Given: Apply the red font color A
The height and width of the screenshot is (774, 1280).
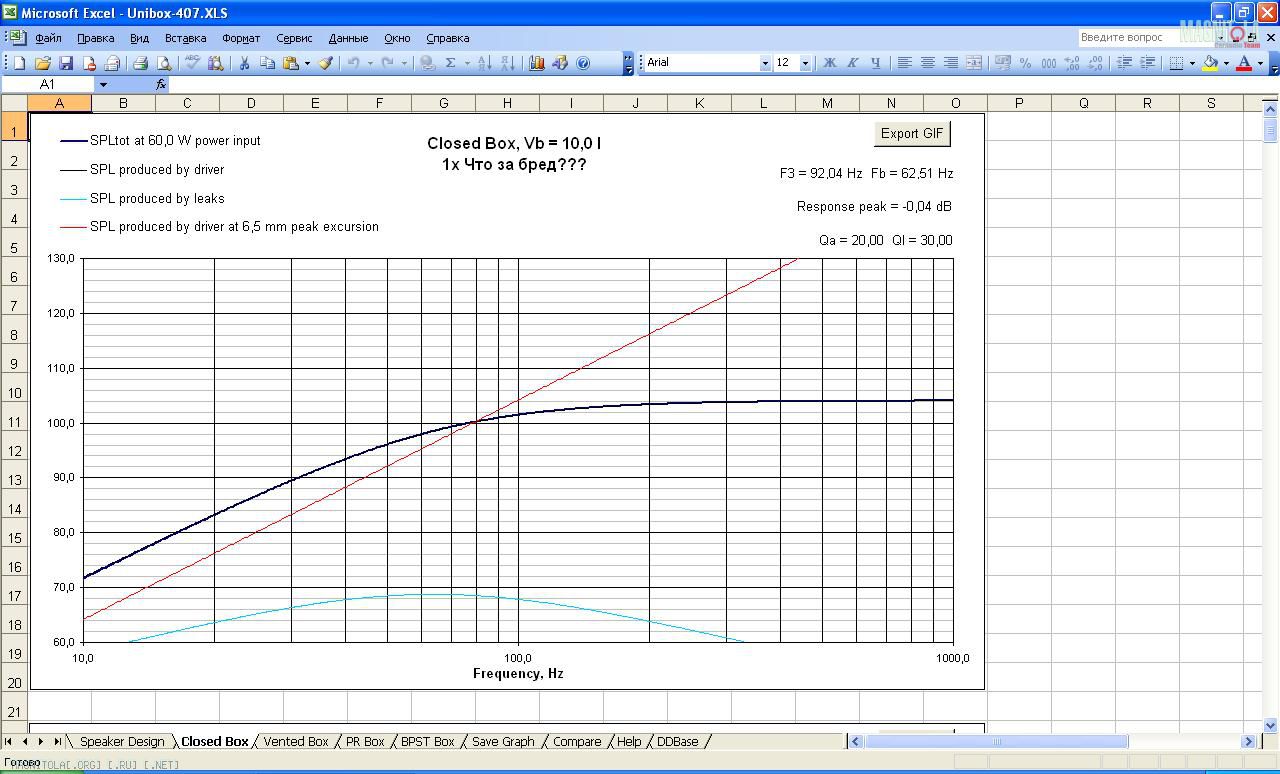Looking at the screenshot, I should click(x=1244, y=63).
